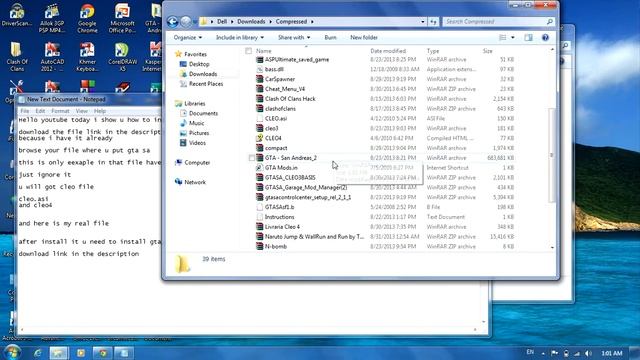This screenshot has height=360, width=640.
Task: Click the Action Center flag tray icon
Action: tap(554, 353)
